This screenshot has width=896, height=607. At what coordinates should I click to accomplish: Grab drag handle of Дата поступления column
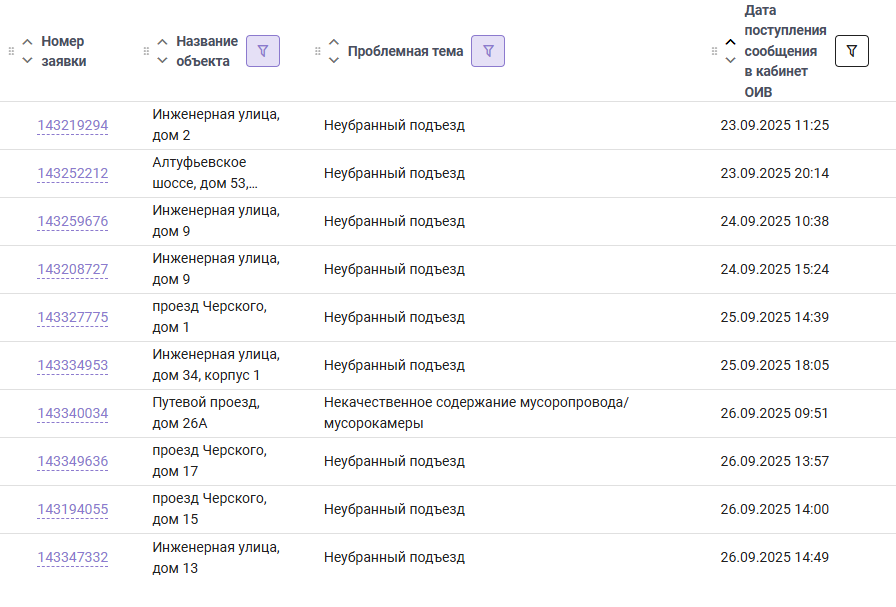coord(714,51)
